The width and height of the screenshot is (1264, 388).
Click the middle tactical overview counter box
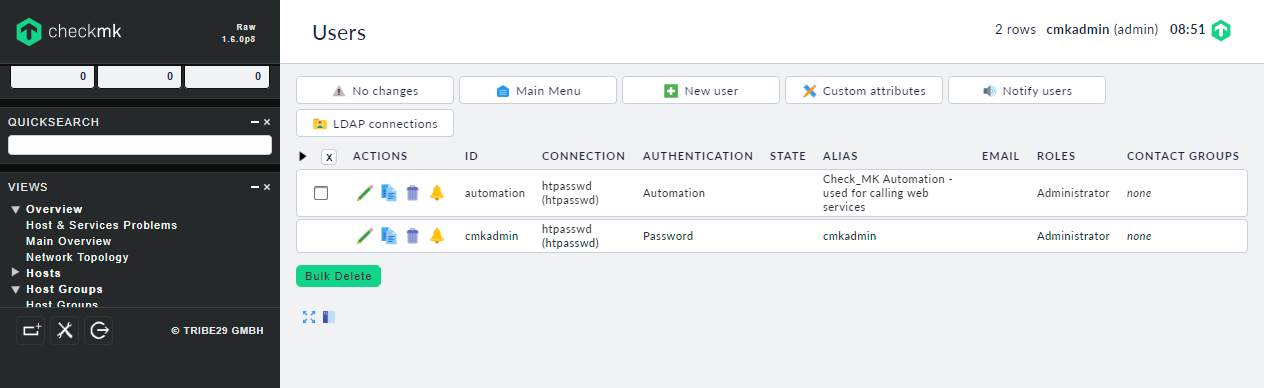[x=140, y=76]
